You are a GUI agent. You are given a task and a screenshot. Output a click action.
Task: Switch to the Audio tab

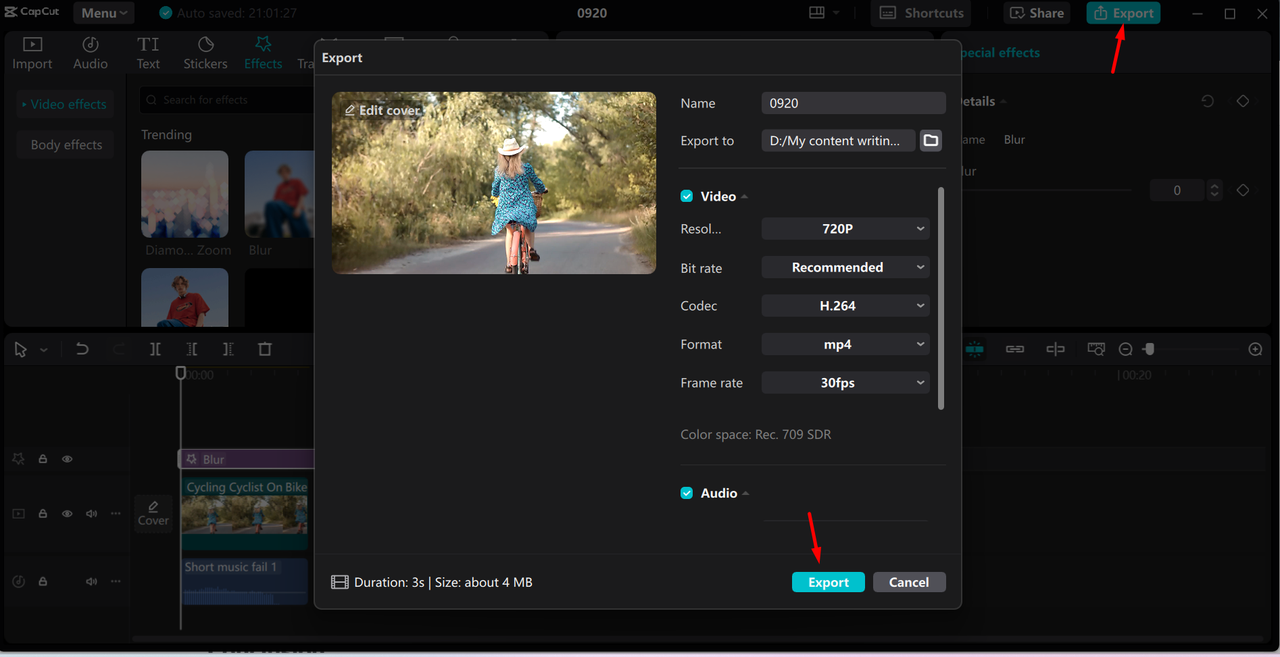coord(90,53)
